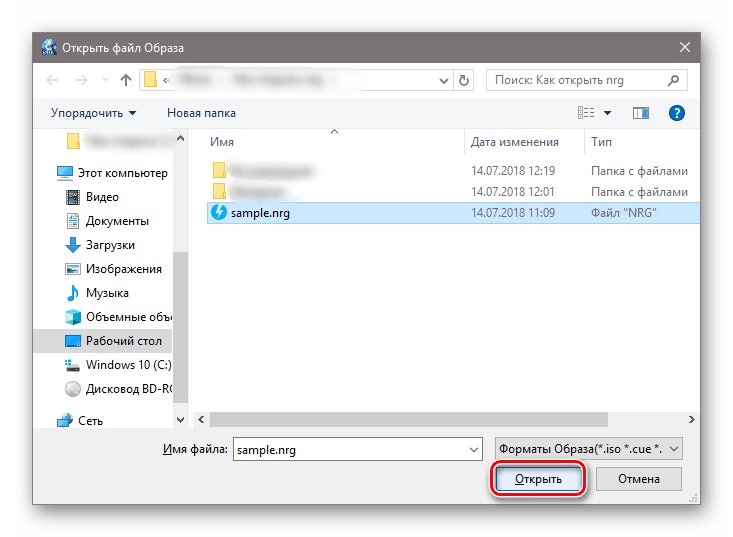Move the file list right with its arrow
This screenshot has height=537, width=733.
click(692, 420)
